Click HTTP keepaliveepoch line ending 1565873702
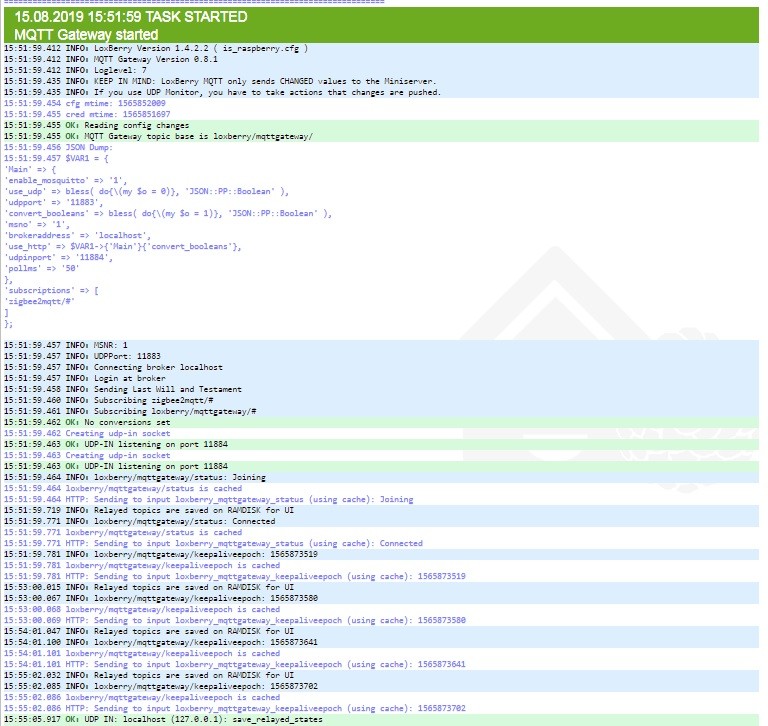768x726 pixels. coord(235,709)
